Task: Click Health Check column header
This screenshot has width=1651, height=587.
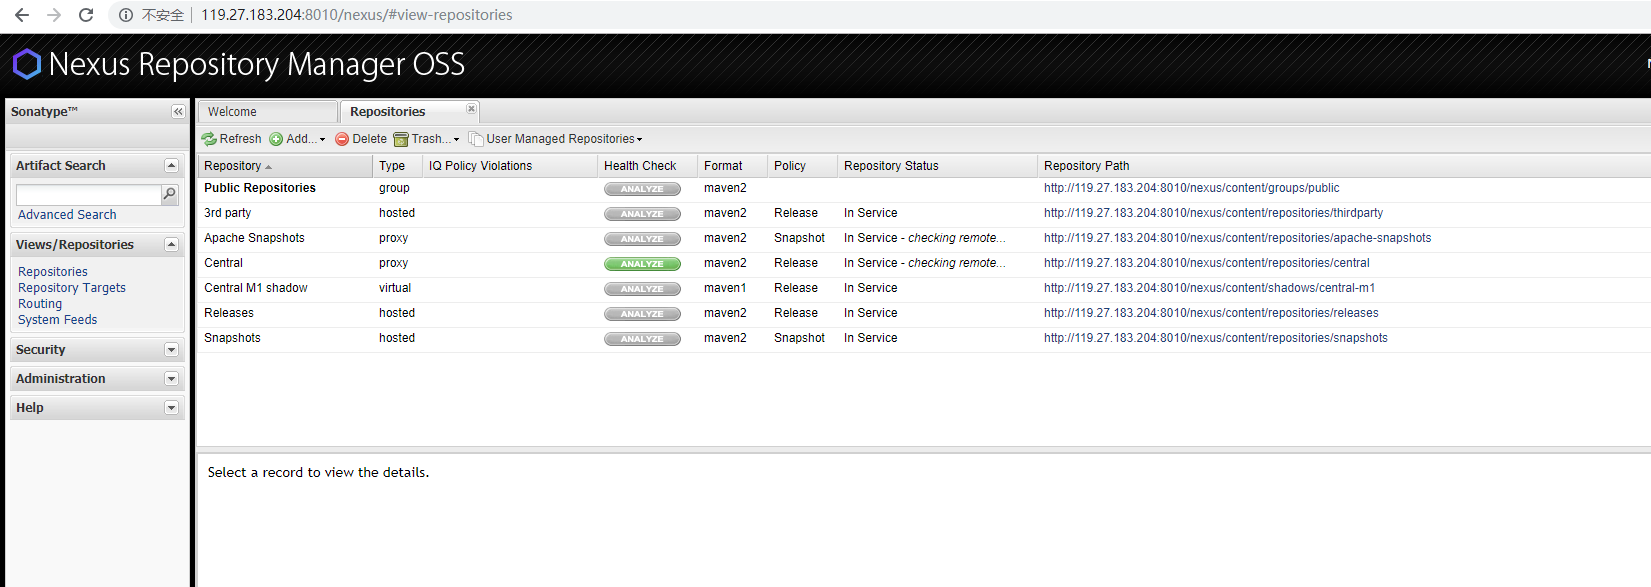Action: tap(647, 166)
